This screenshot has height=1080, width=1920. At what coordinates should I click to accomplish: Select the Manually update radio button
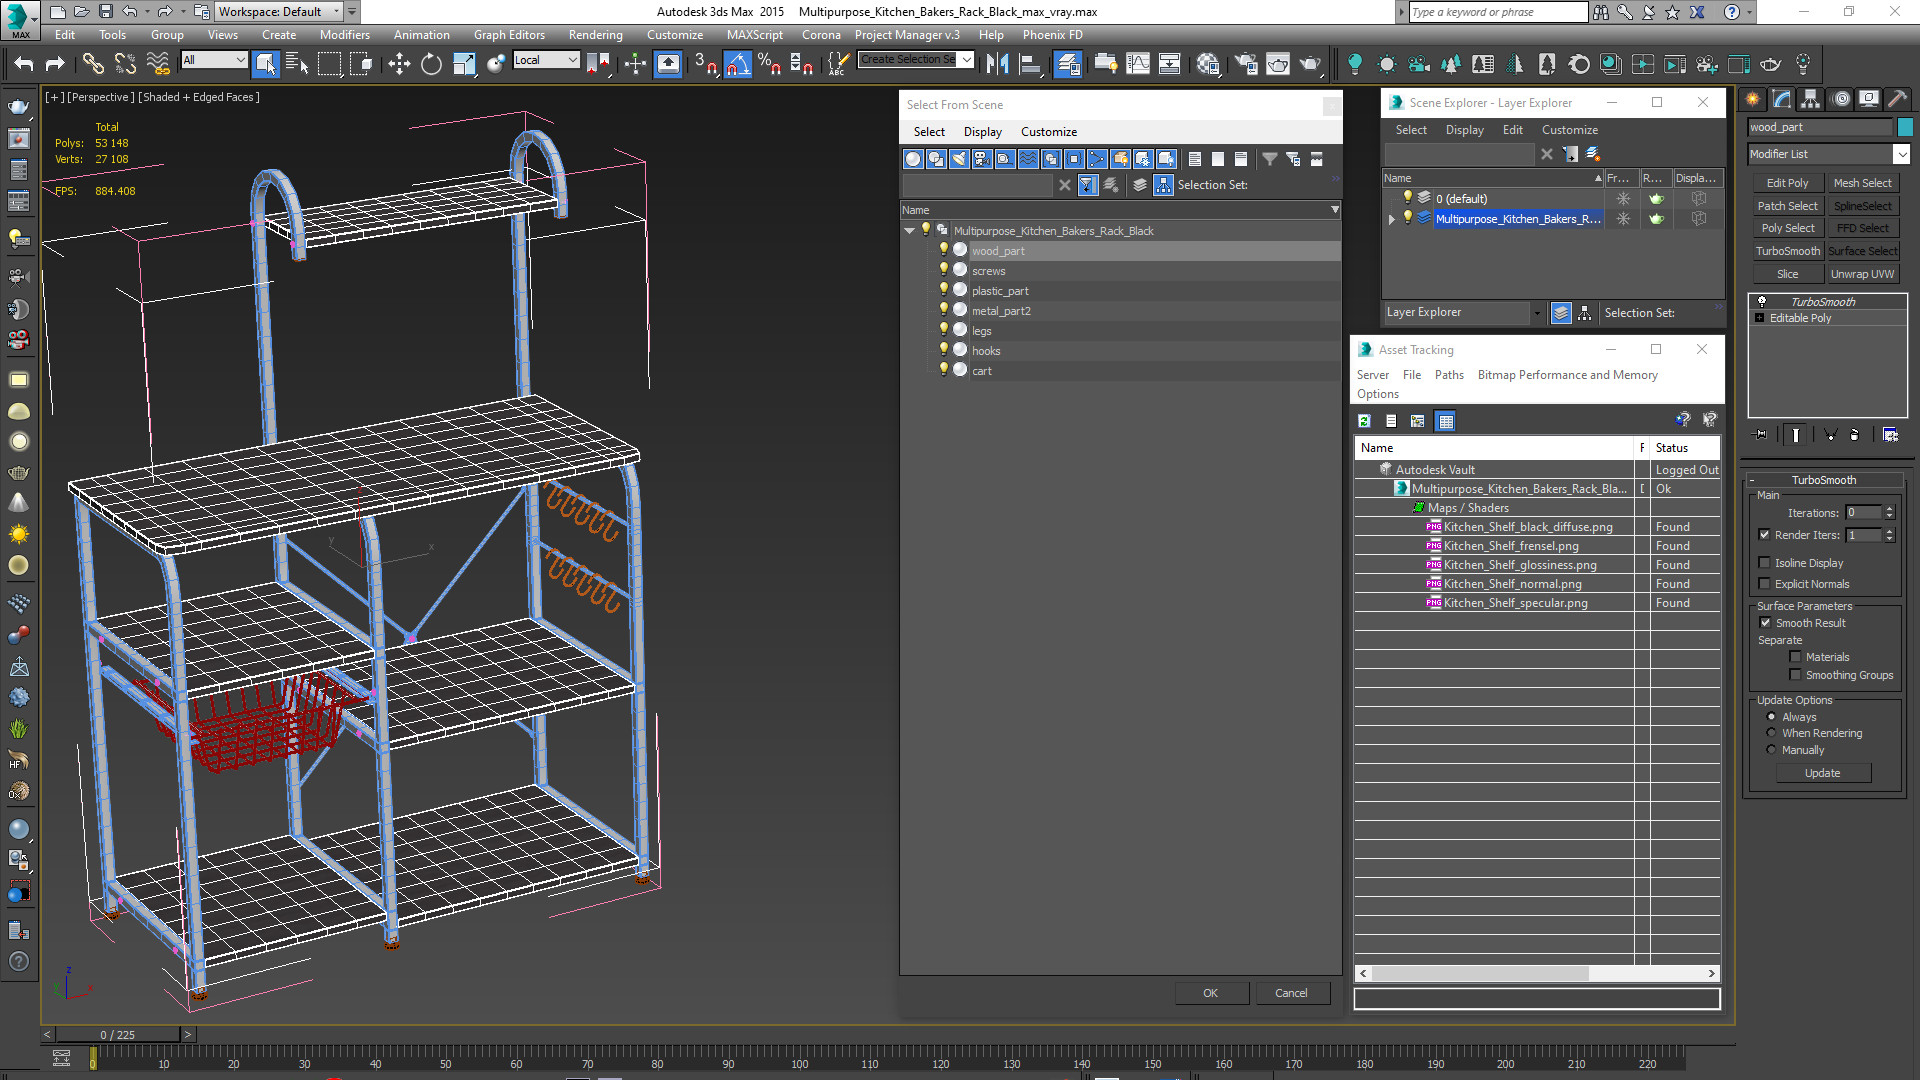pyautogui.click(x=1772, y=750)
